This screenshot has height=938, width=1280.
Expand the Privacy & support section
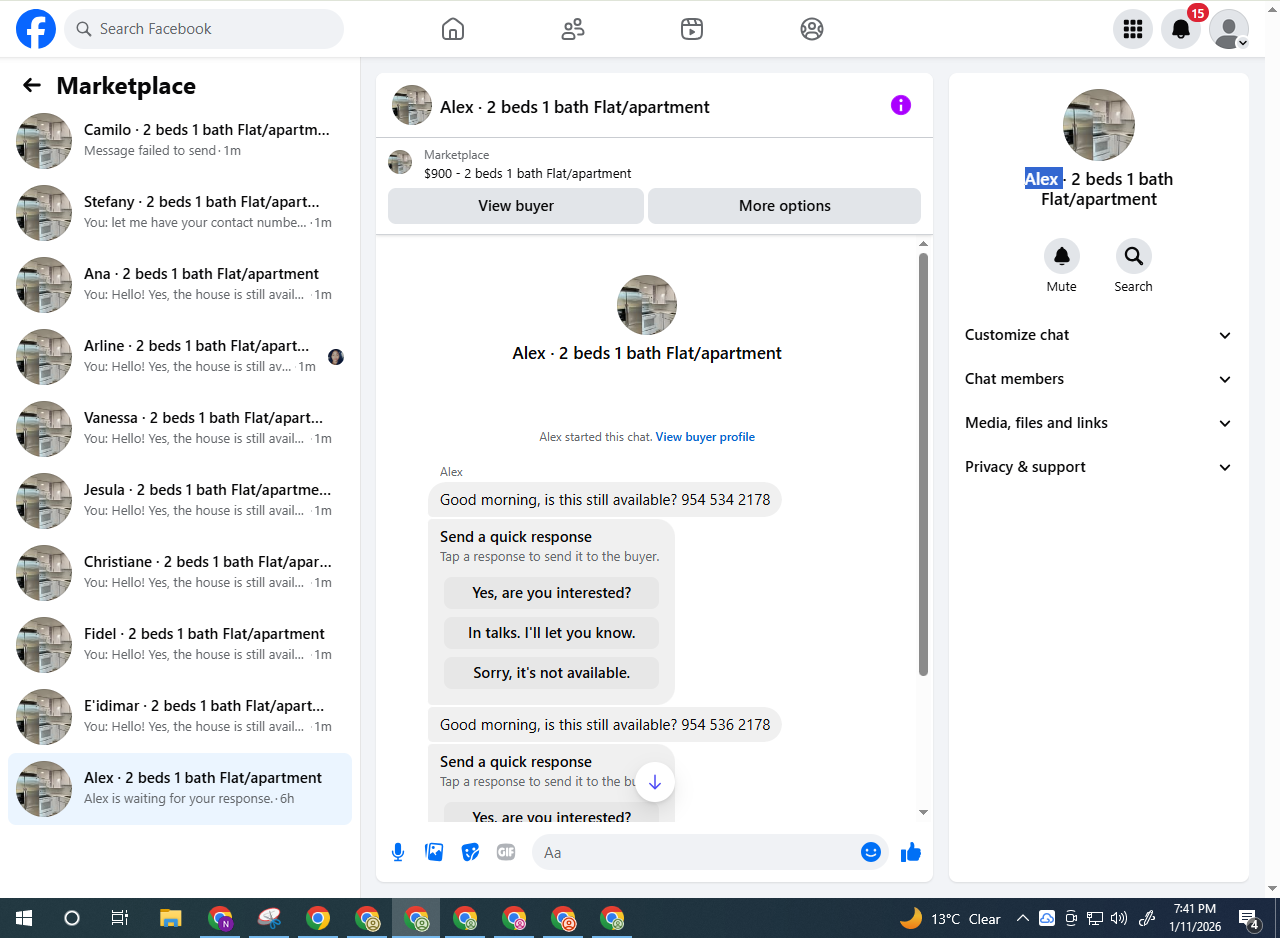click(1099, 467)
